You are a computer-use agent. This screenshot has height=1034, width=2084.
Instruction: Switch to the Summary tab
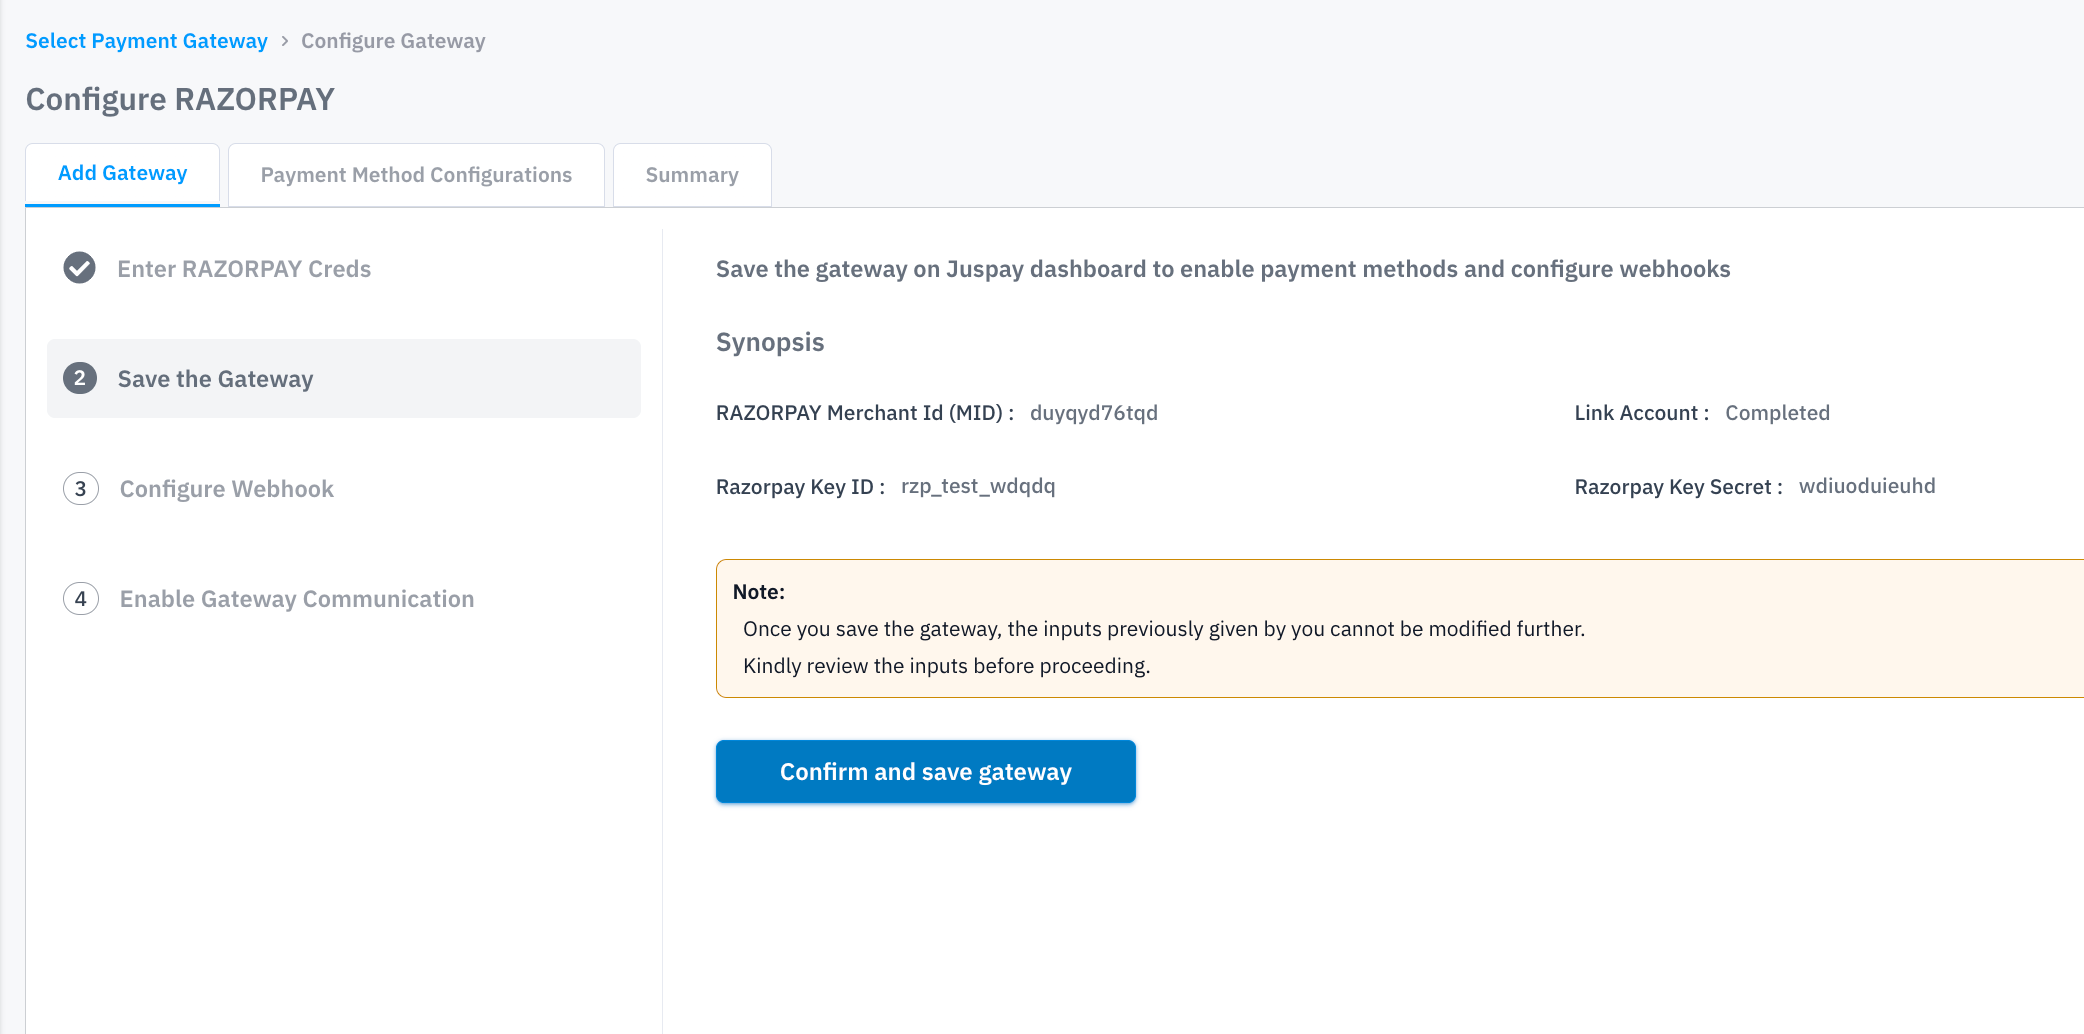[692, 175]
